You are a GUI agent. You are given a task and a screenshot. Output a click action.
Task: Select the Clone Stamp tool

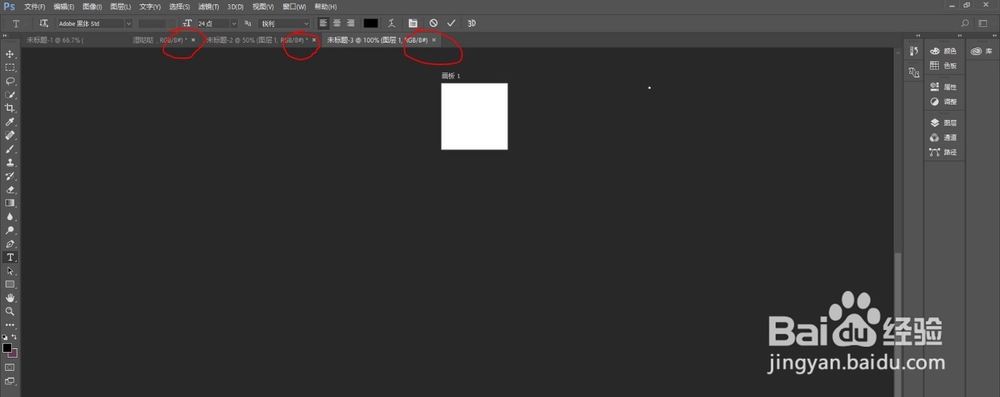click(x=10, y=162)
